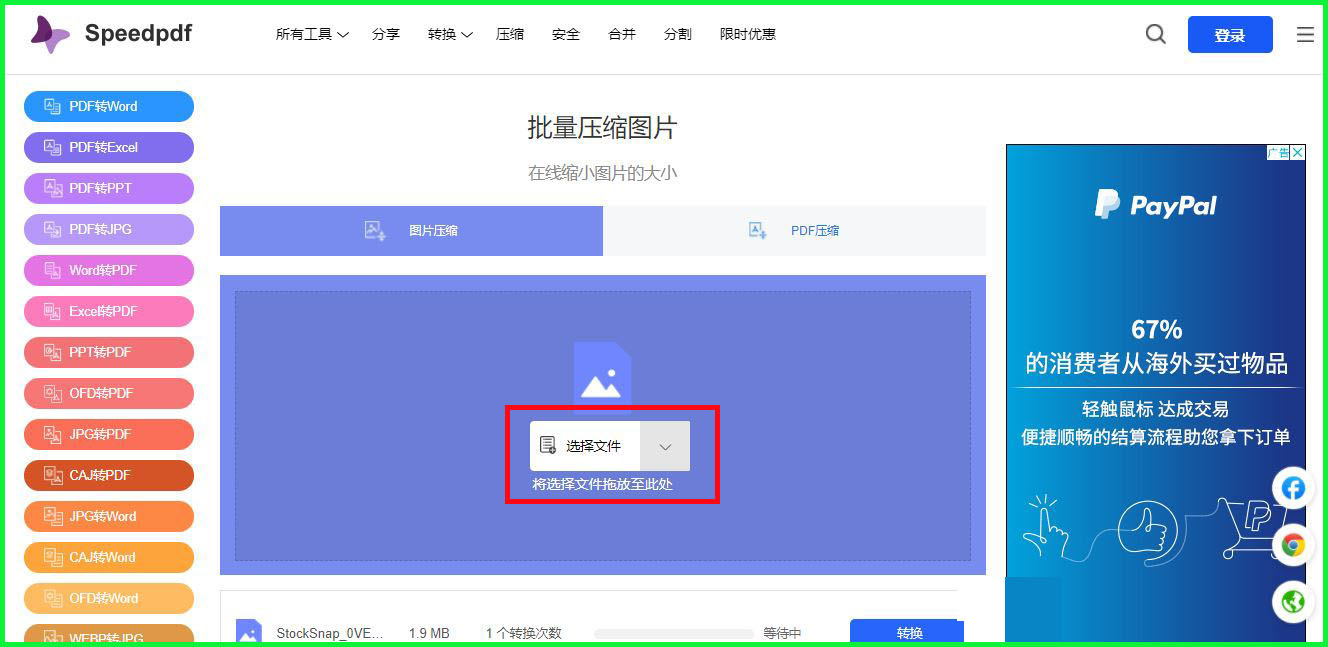Click the Facebook share icon on right edge
1328x647 pixels.
(x=1293, y=488)
